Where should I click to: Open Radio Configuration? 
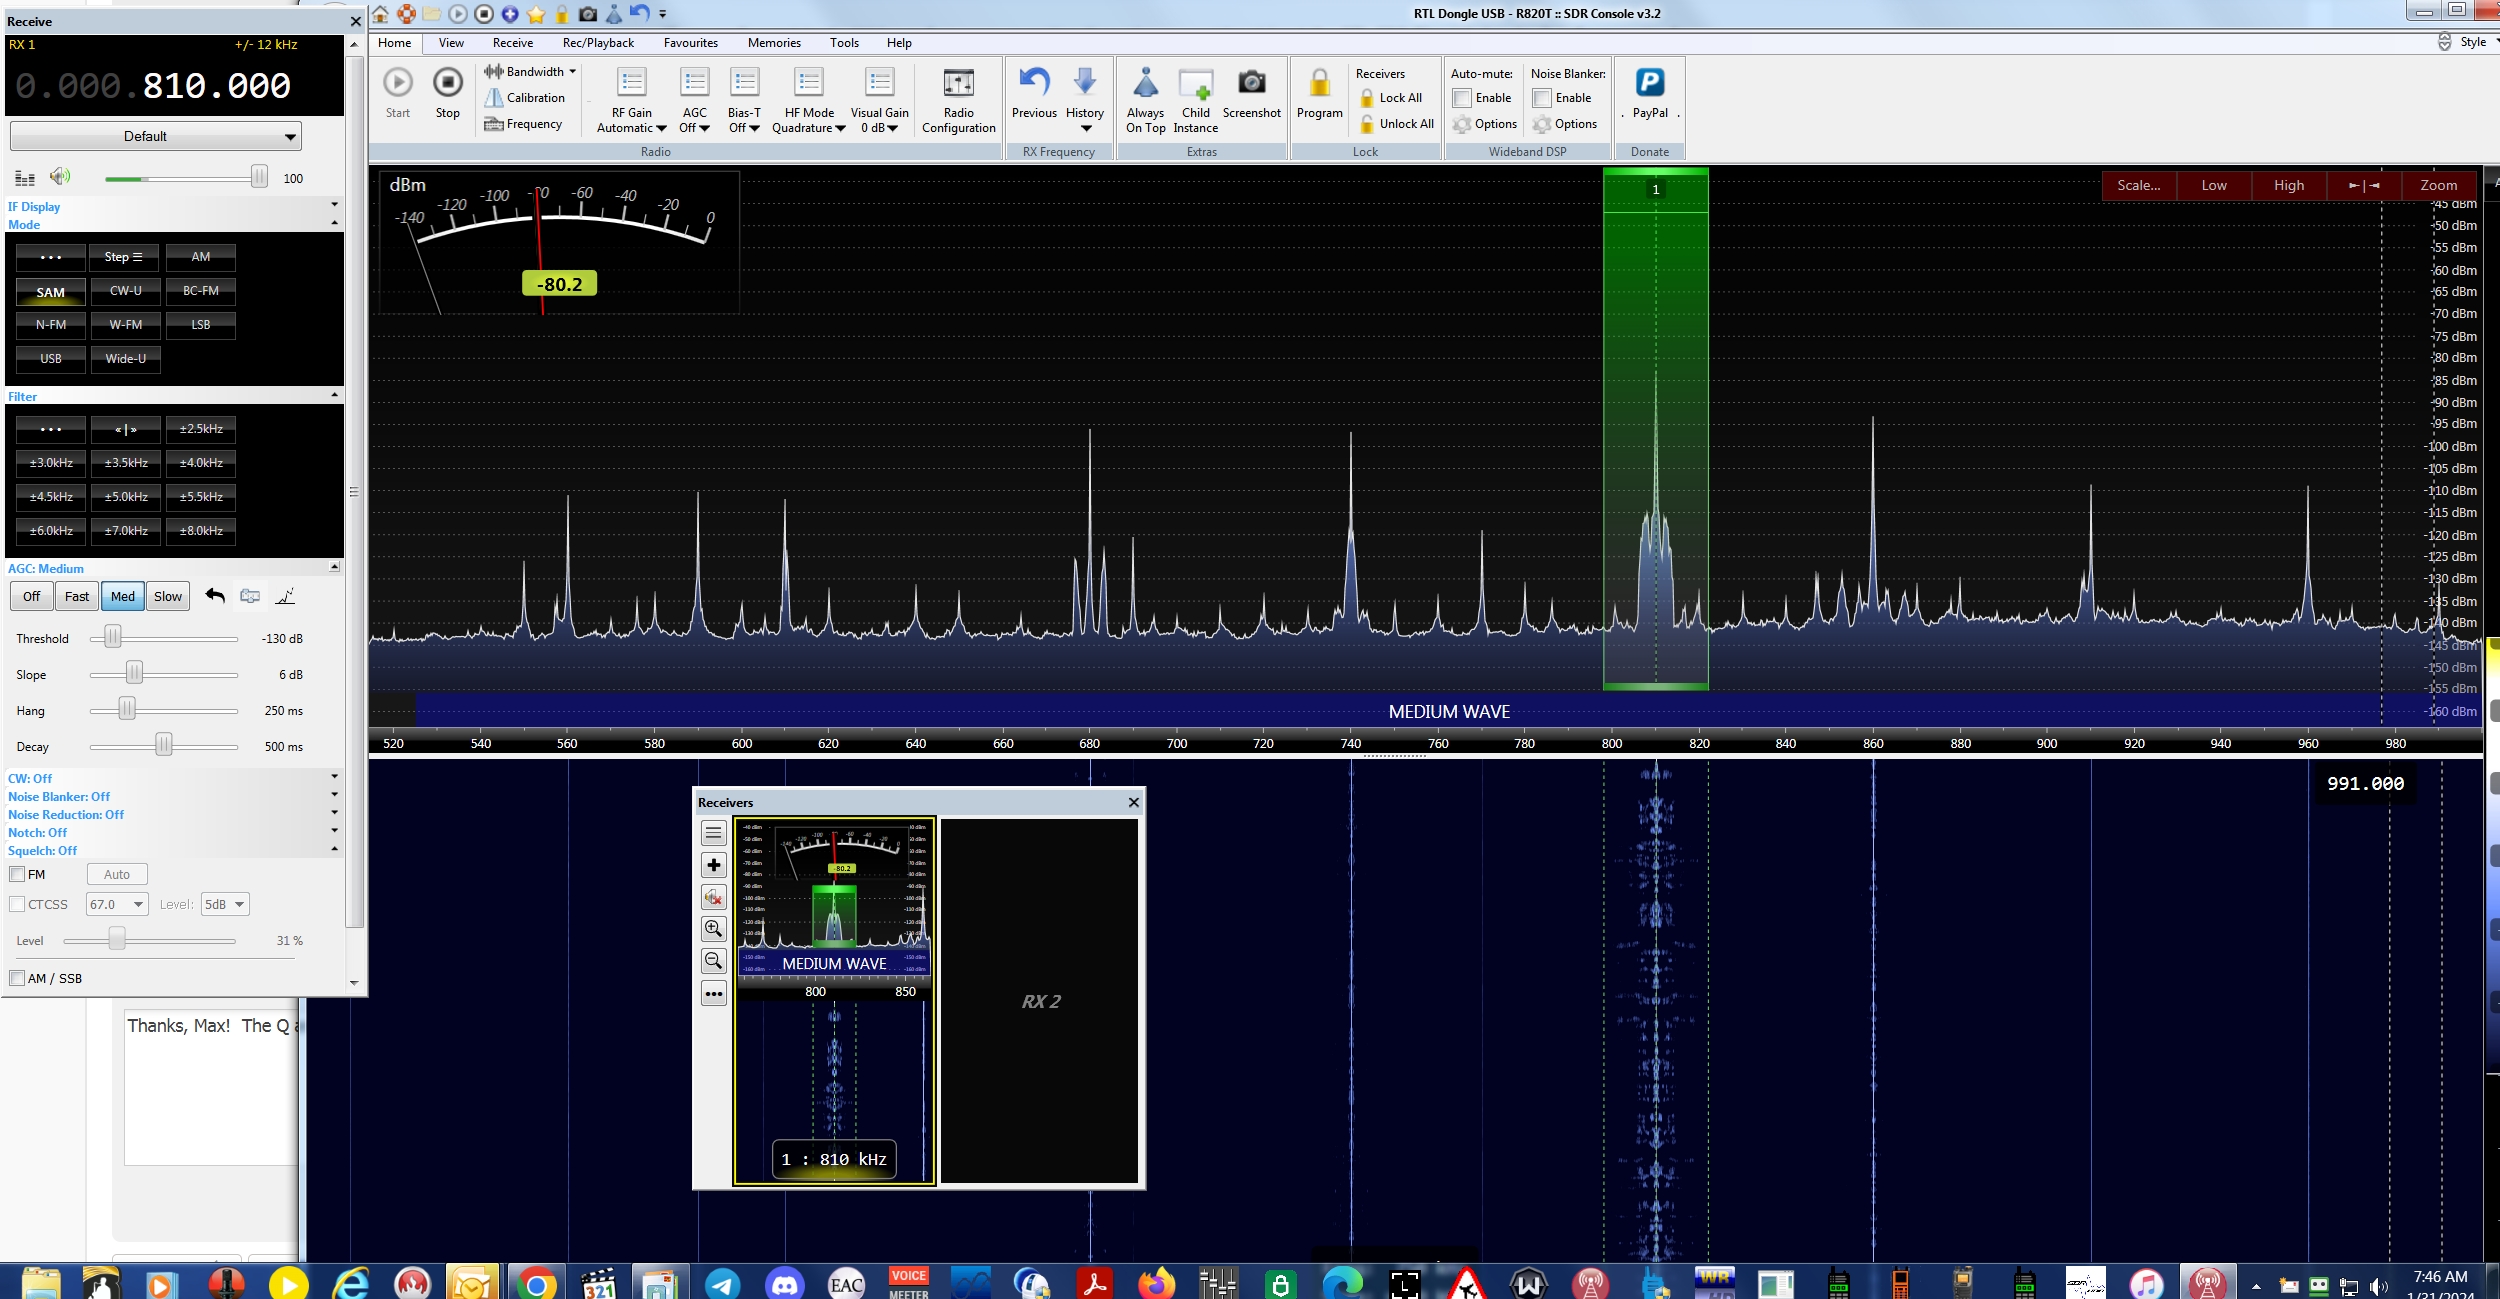click(958, 84)
